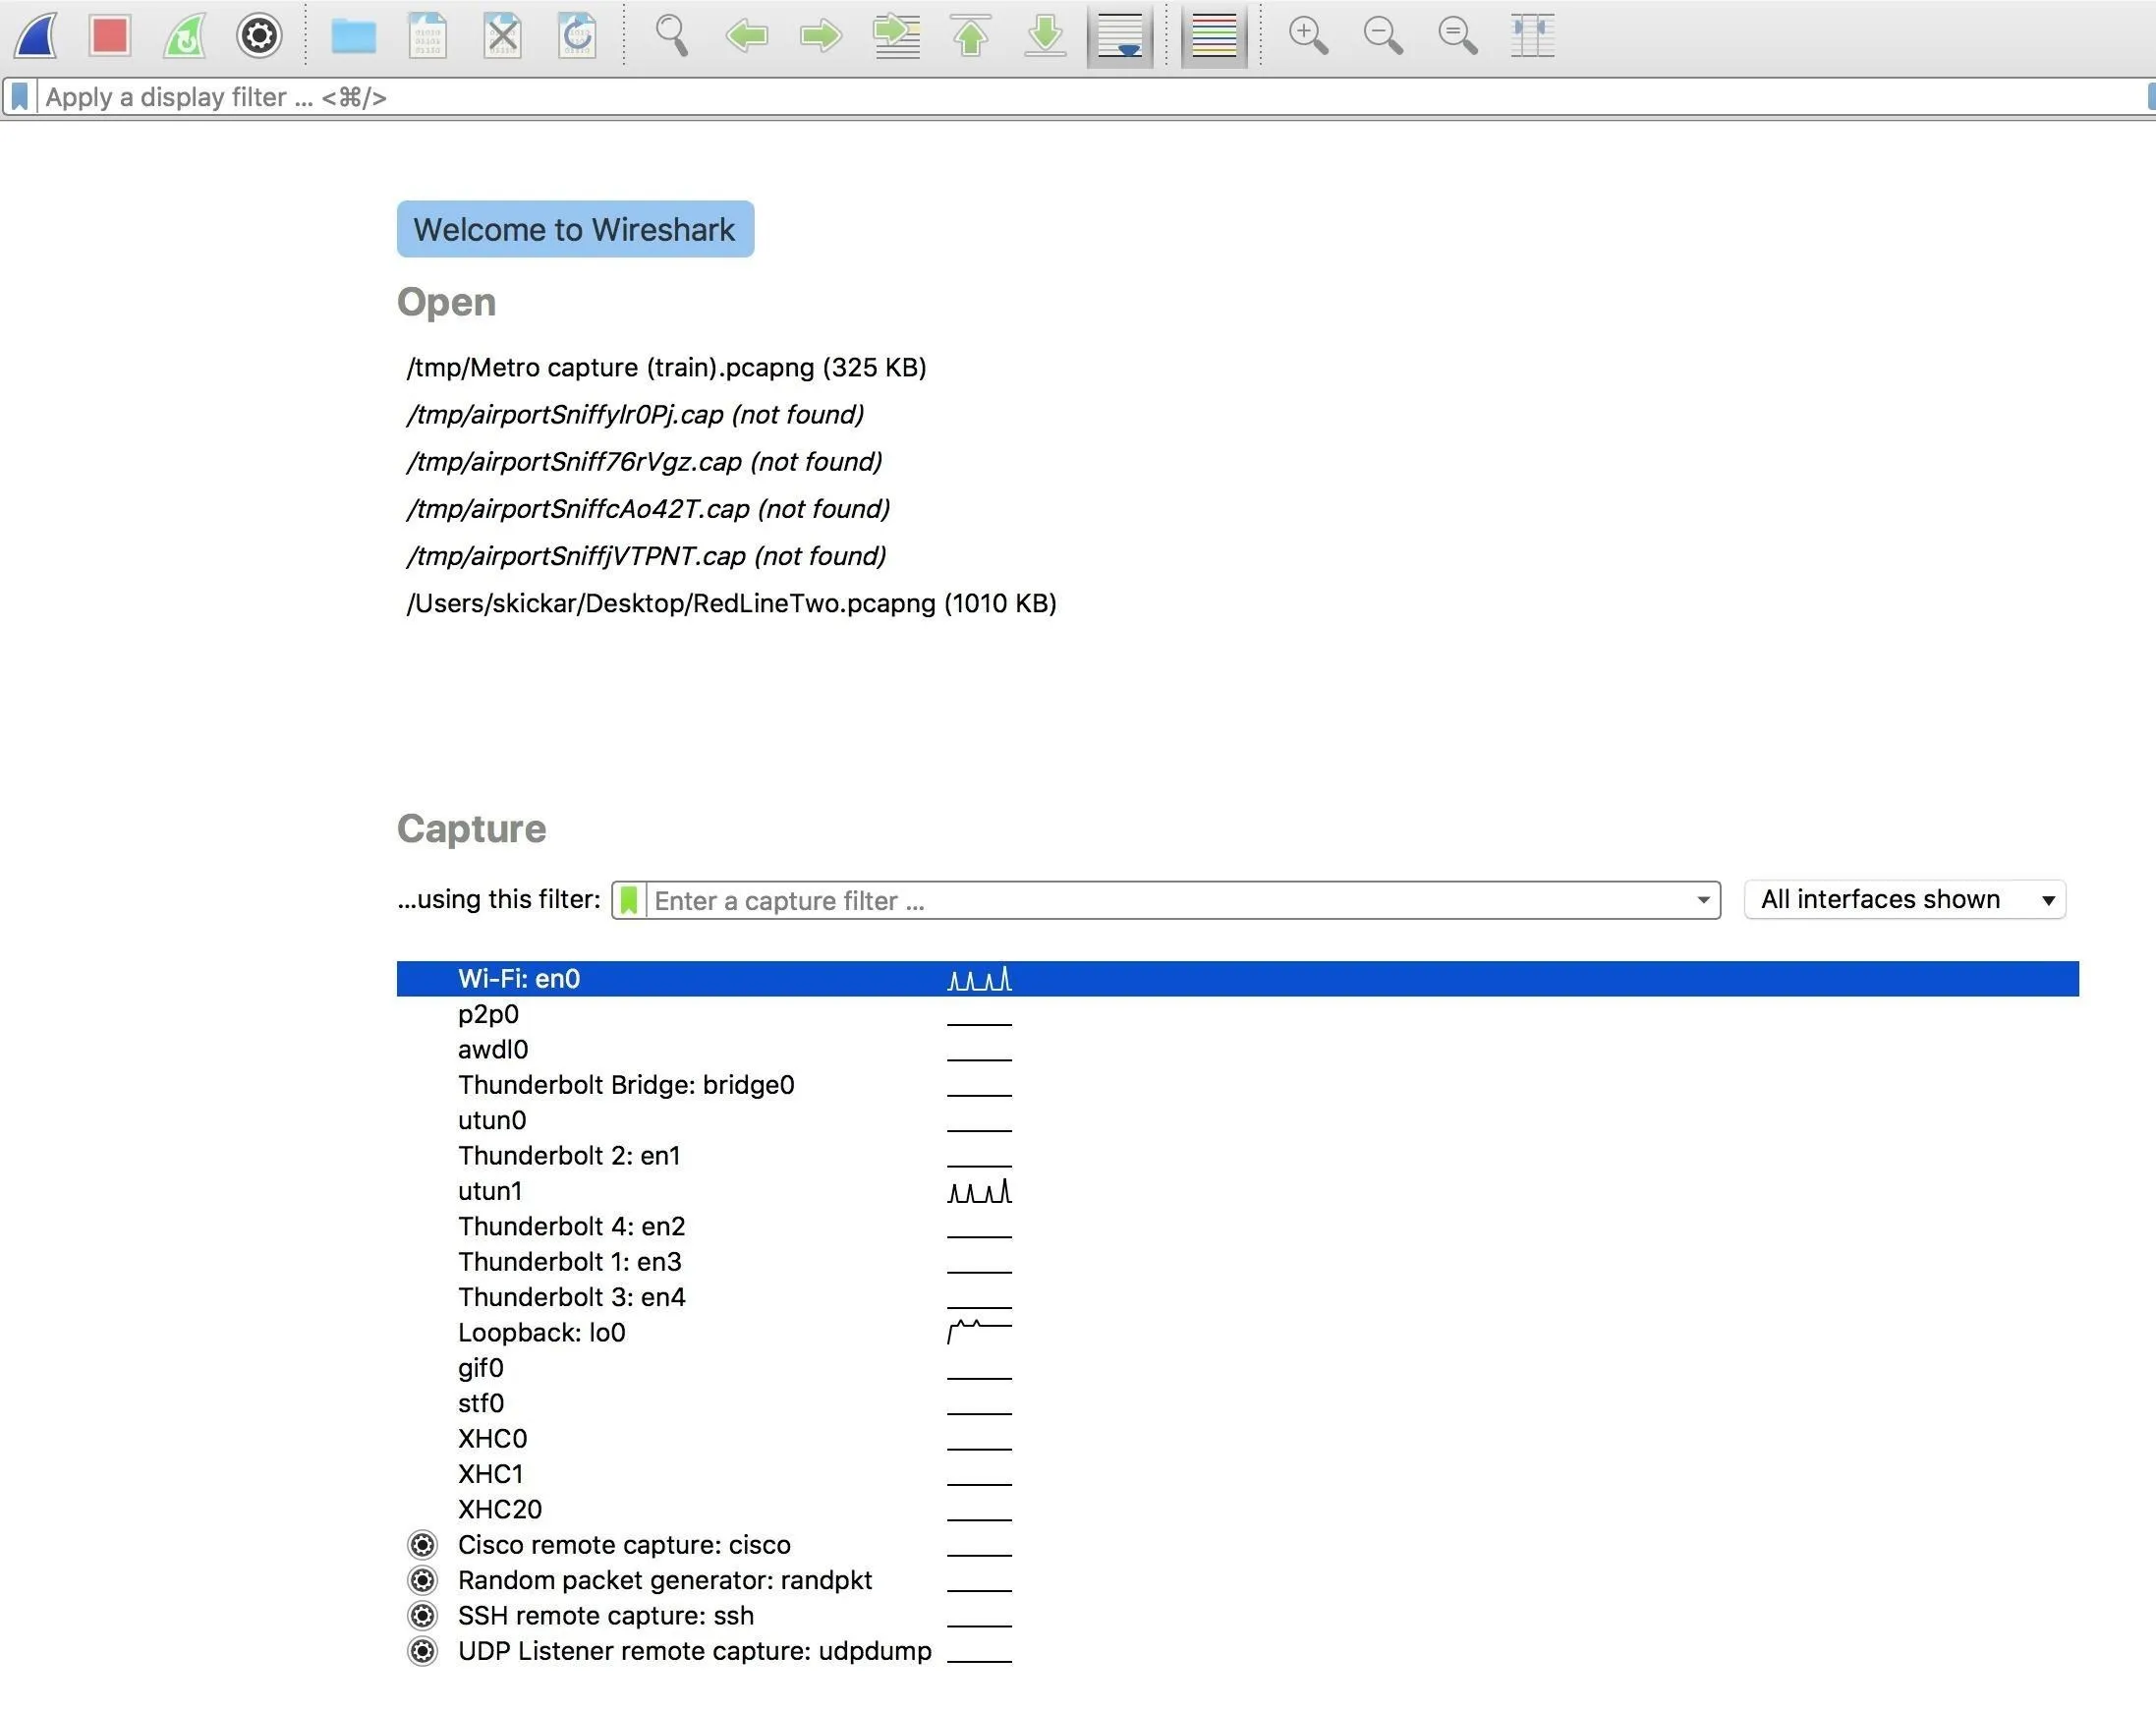Click Wi-Fi en0 traffic sparkline

(980, 979)
